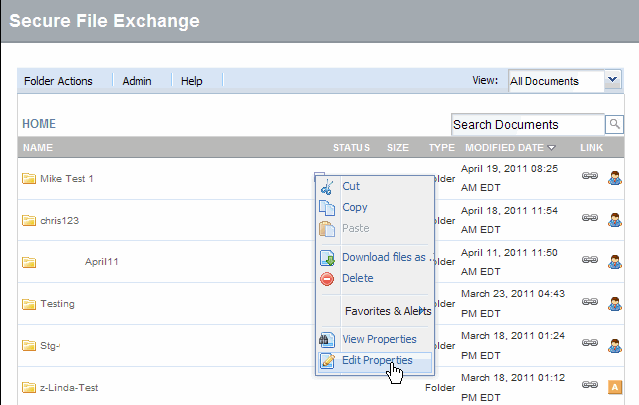Click link icon for Mike Test 1
The image size is (639, 405).
tap(590, 177)
